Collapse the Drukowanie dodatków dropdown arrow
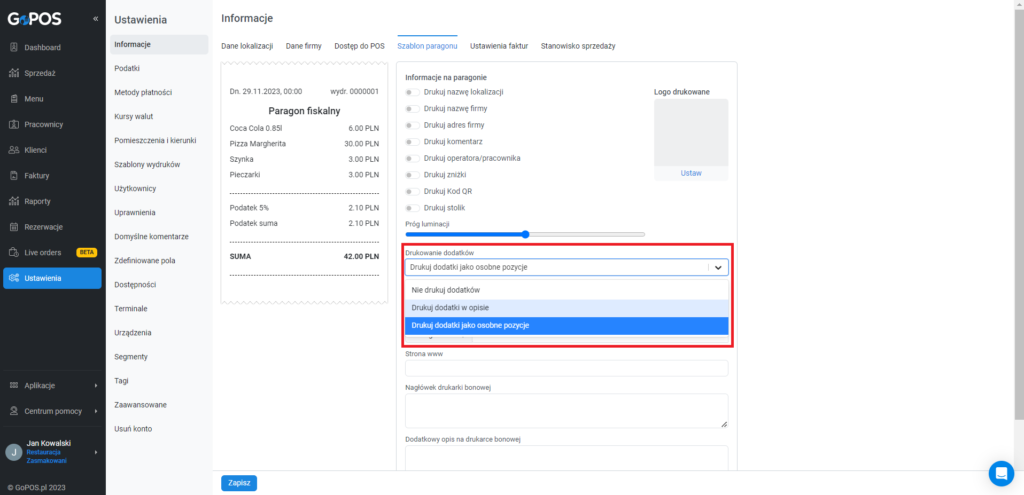The width and height of the screenshot is (1024, 495). 718,267
